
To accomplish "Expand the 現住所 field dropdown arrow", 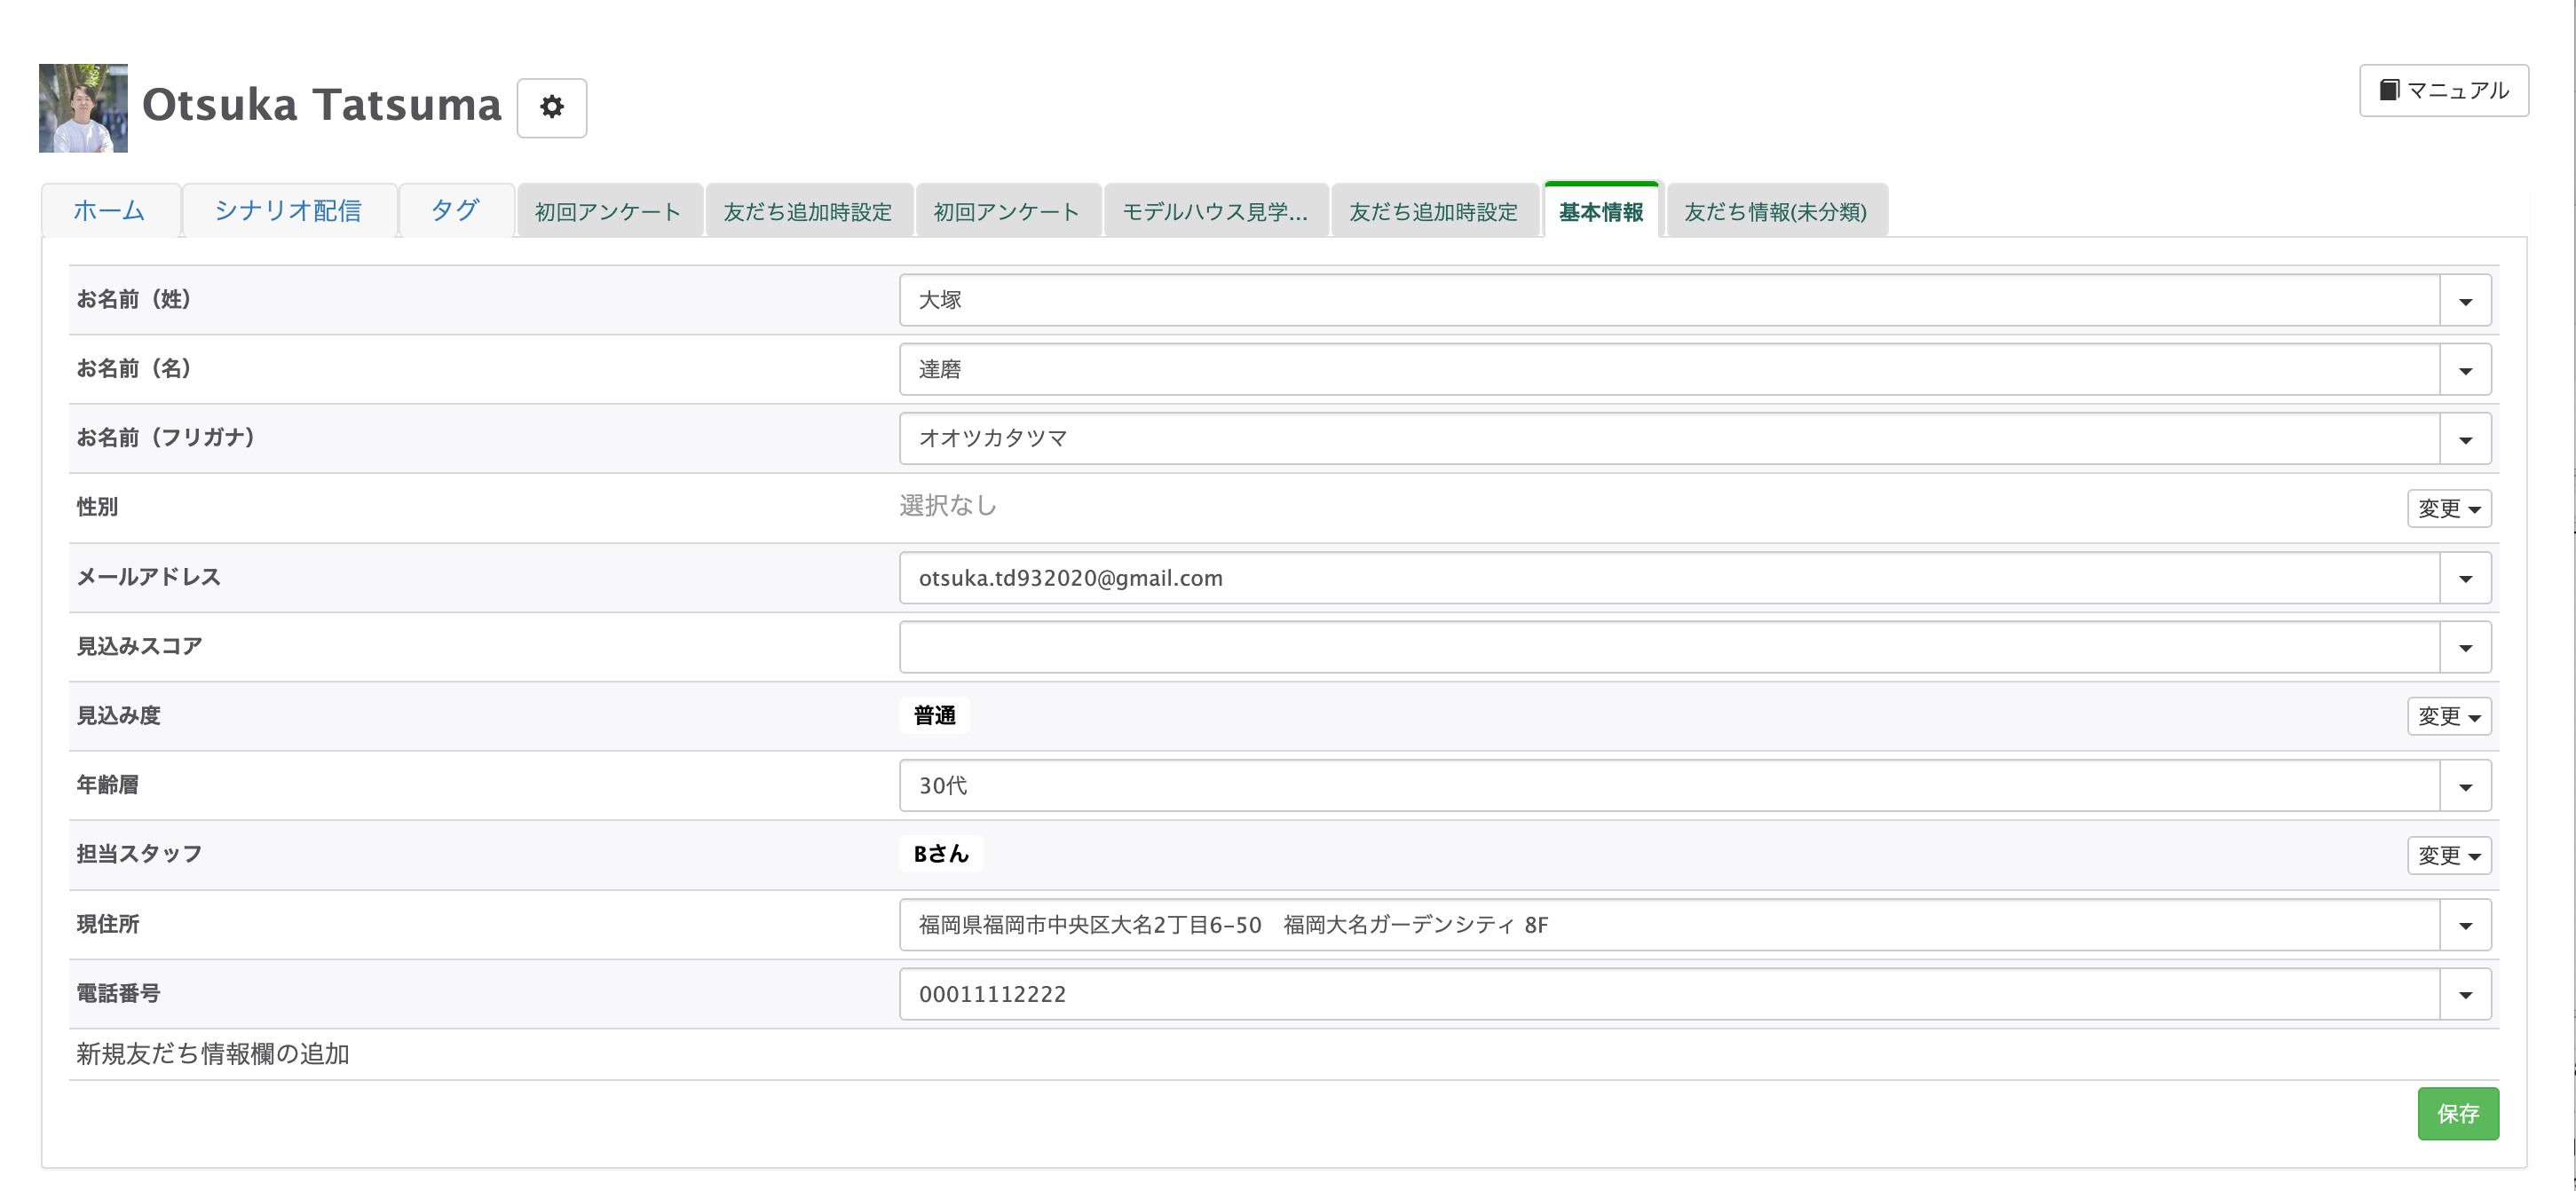I will (2465, 925).
